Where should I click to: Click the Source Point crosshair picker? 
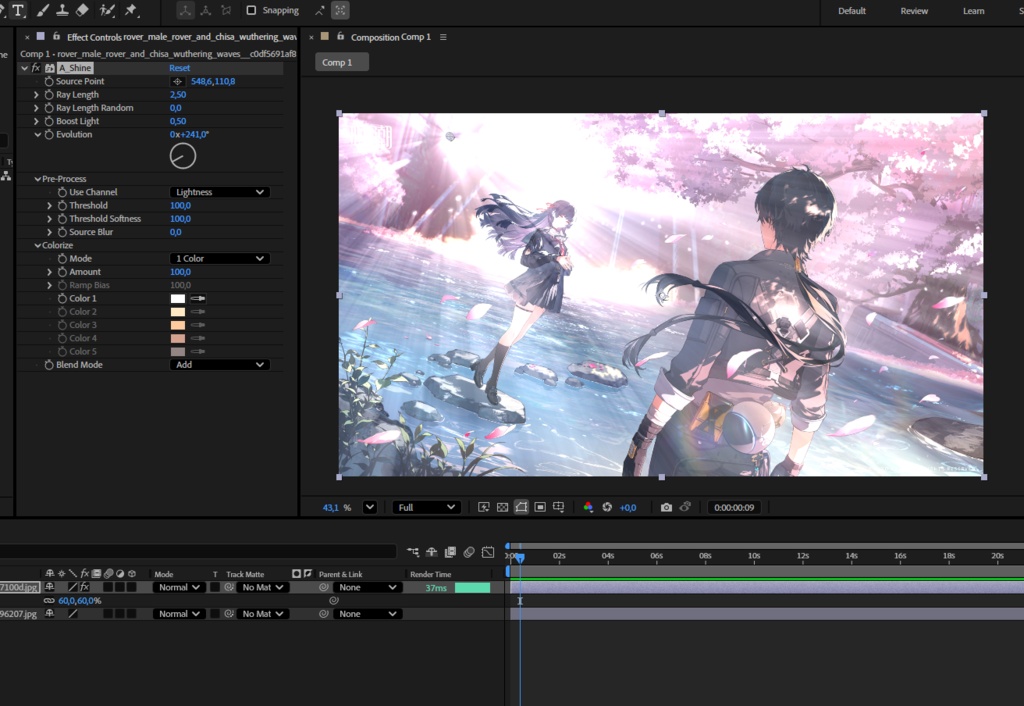click(x=177, y=82)
